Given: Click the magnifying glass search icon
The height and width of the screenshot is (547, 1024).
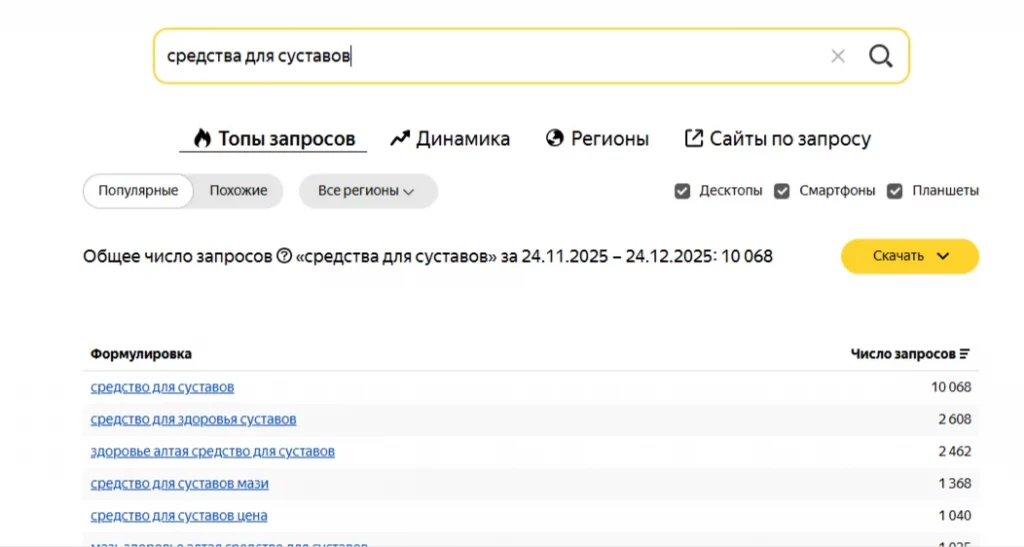Looking at the screenshot, I should (880, 56).
